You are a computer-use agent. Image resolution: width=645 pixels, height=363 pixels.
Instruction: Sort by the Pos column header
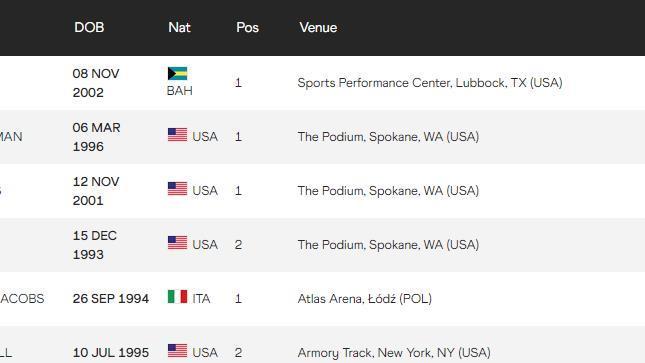point(247,27)
